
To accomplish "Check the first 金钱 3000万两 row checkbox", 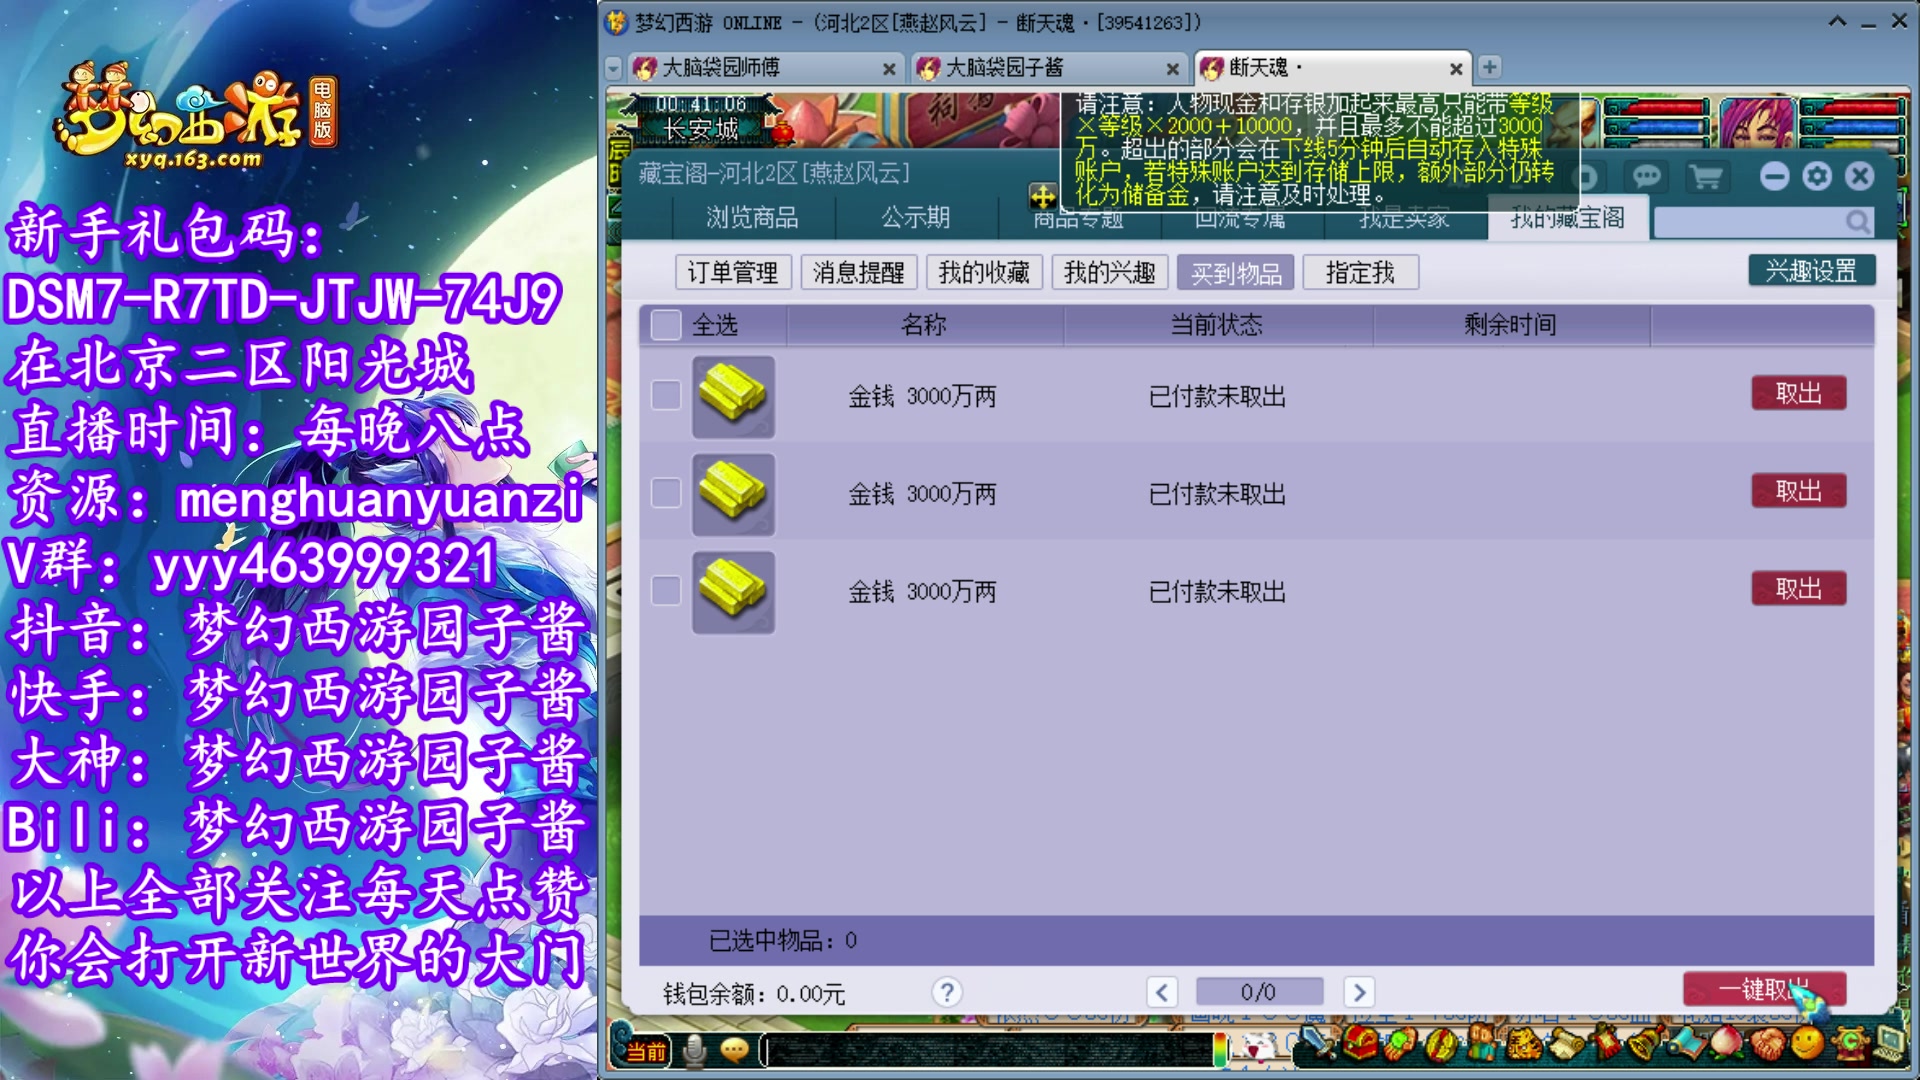I will click(x=666, y=395).
